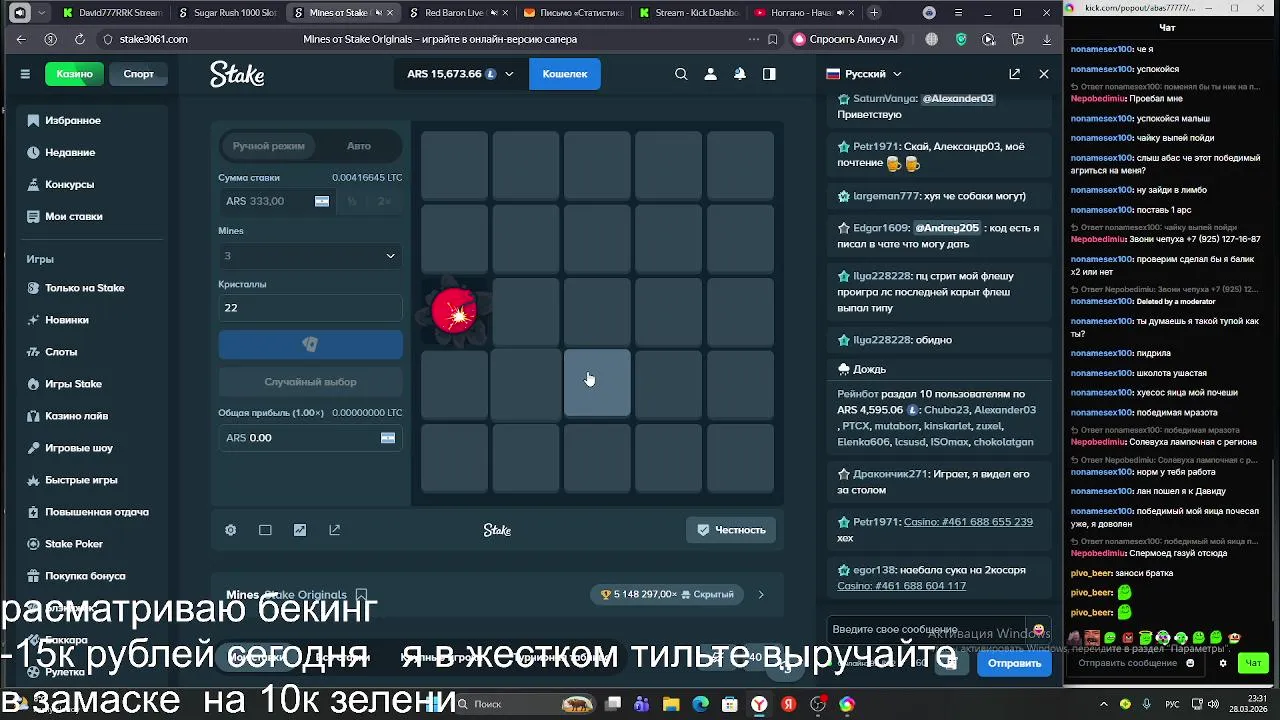The height and width of the screenshot is (720, 1280).
Task: Open Microsoft Edge from taskbar
Action: (x=700, y=704)
